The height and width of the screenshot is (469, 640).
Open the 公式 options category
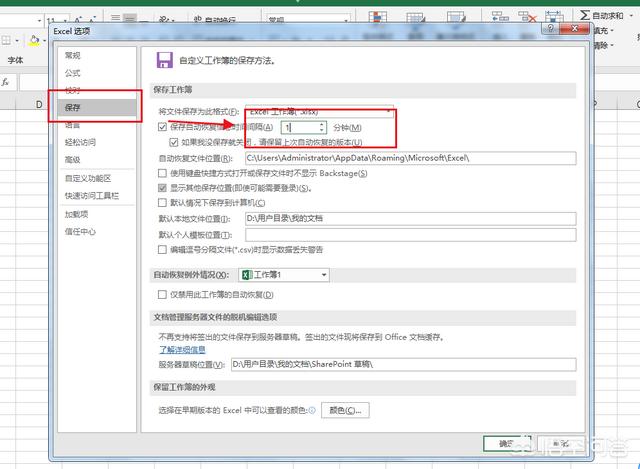73,73
